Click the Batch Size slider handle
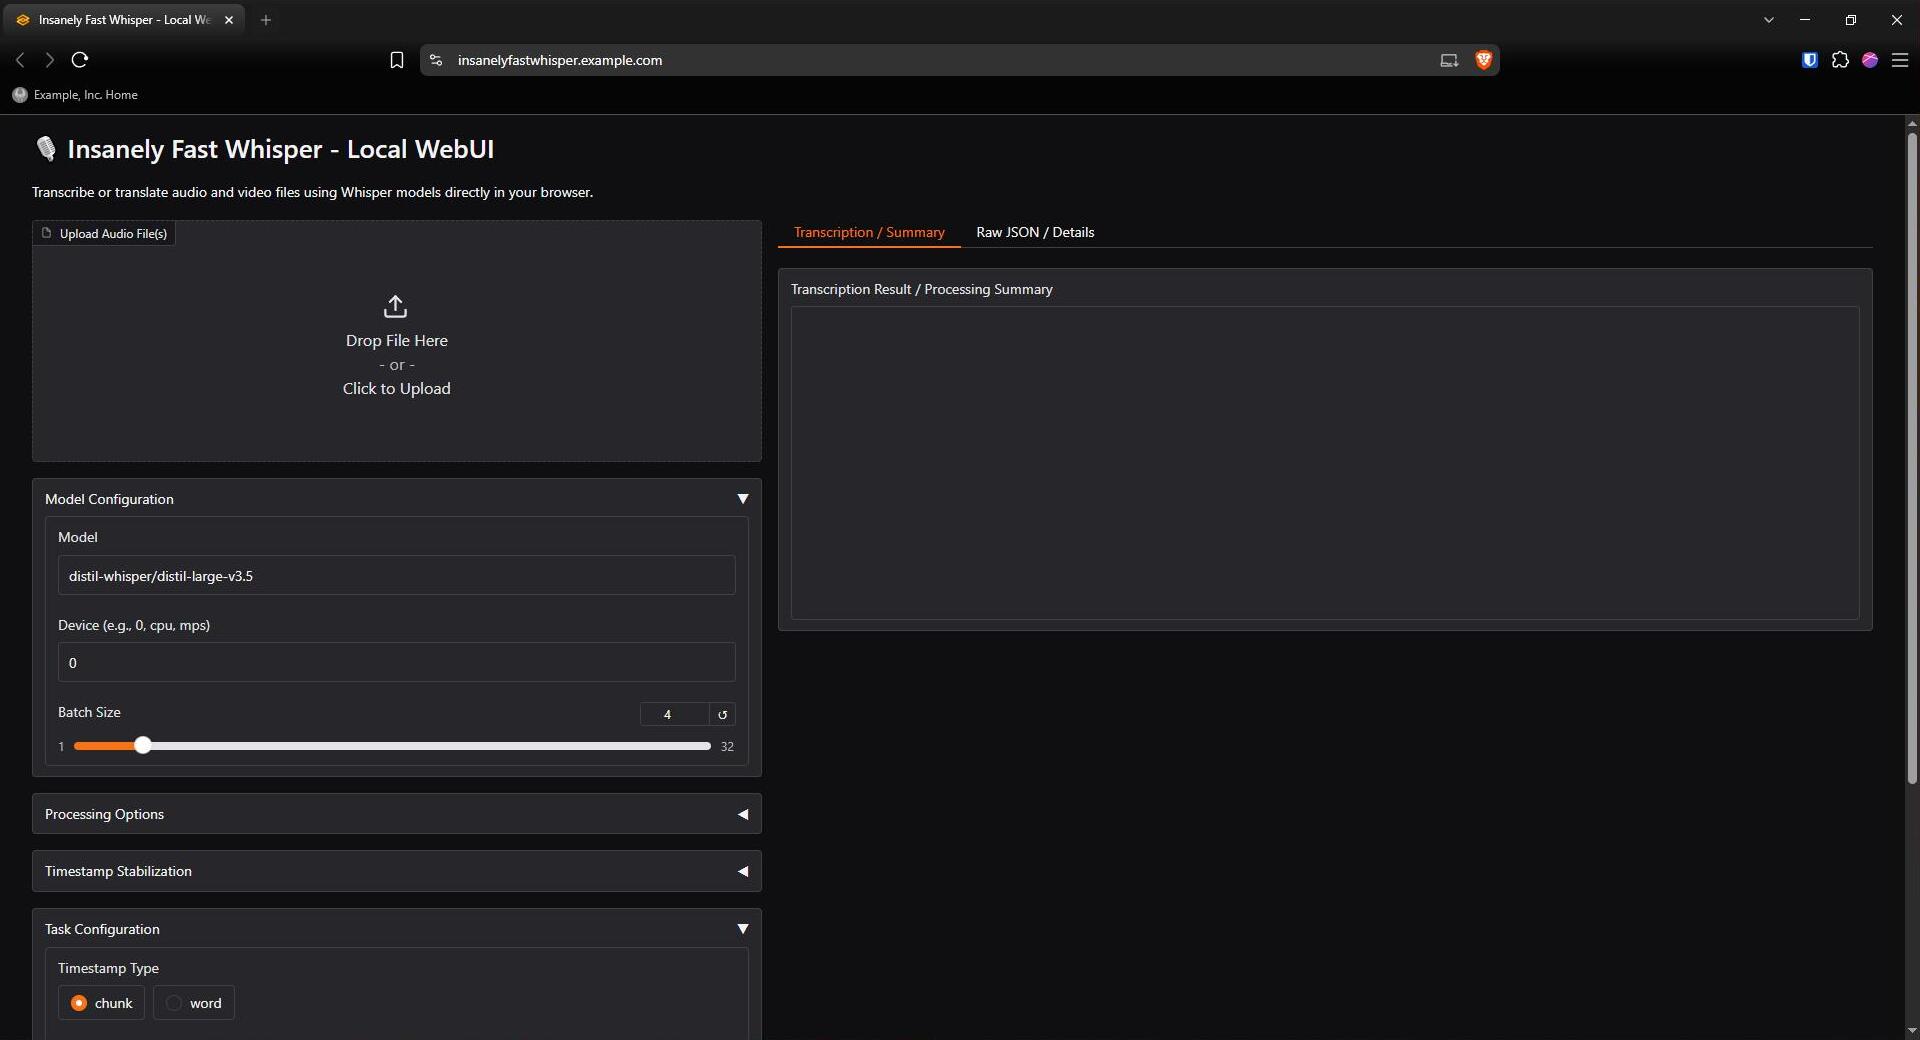This screenshot has height=1040, width=1920. point(143,745)
